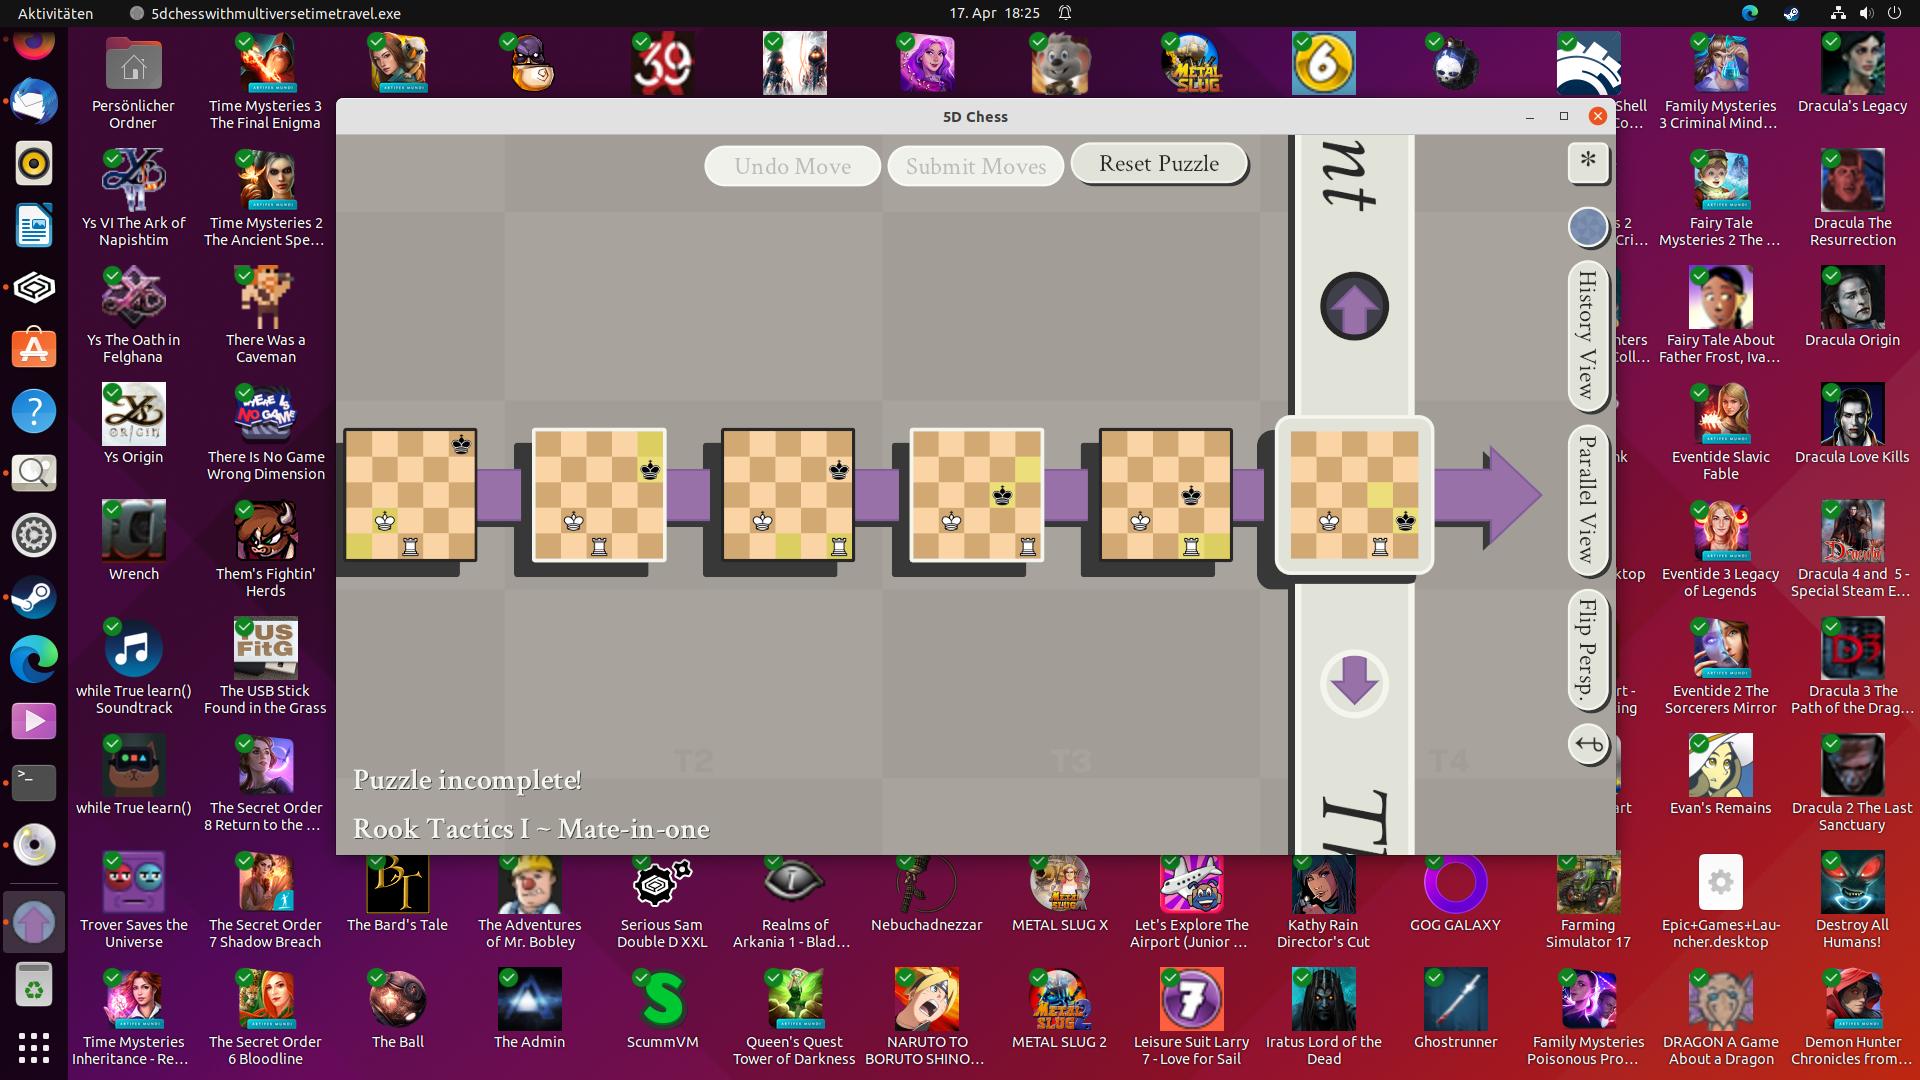The image size is (1920, 1080).
Task: Select There Was a Caveman desktop icon
Action: tap(265, 316)
